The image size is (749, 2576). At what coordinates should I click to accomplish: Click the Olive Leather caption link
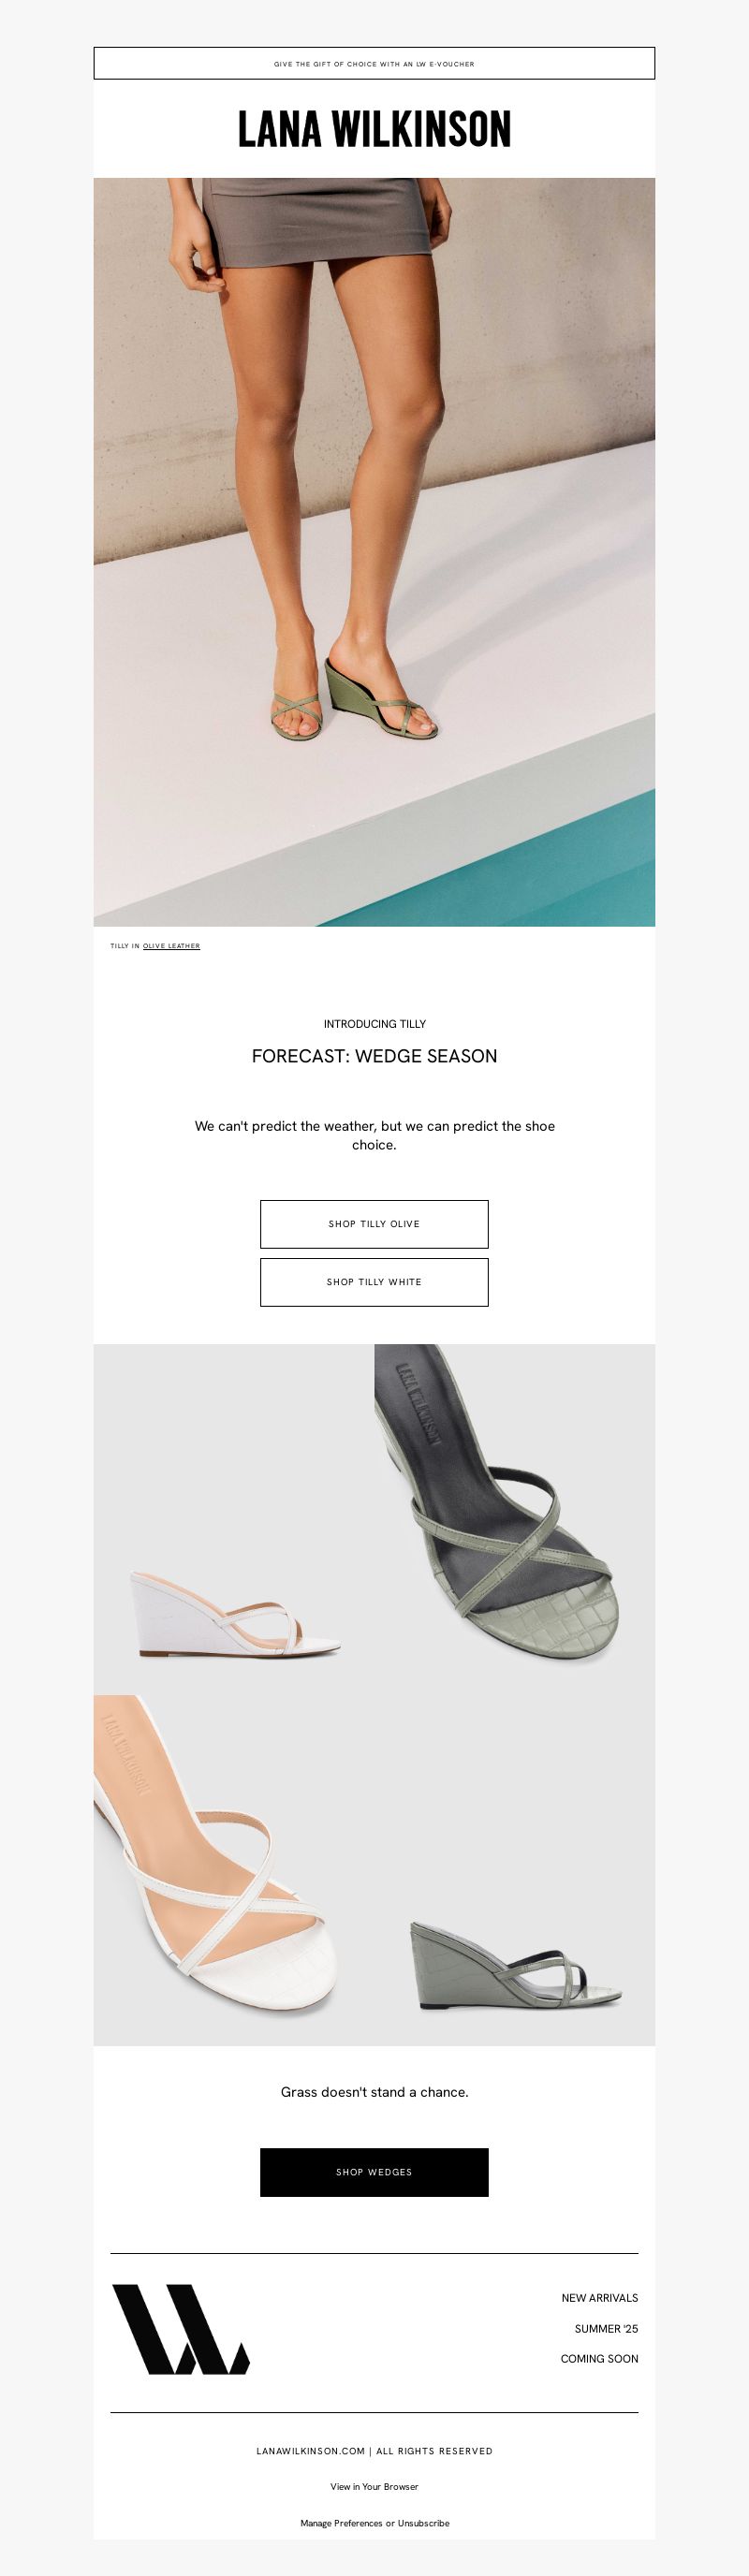[x=171, y=946]
